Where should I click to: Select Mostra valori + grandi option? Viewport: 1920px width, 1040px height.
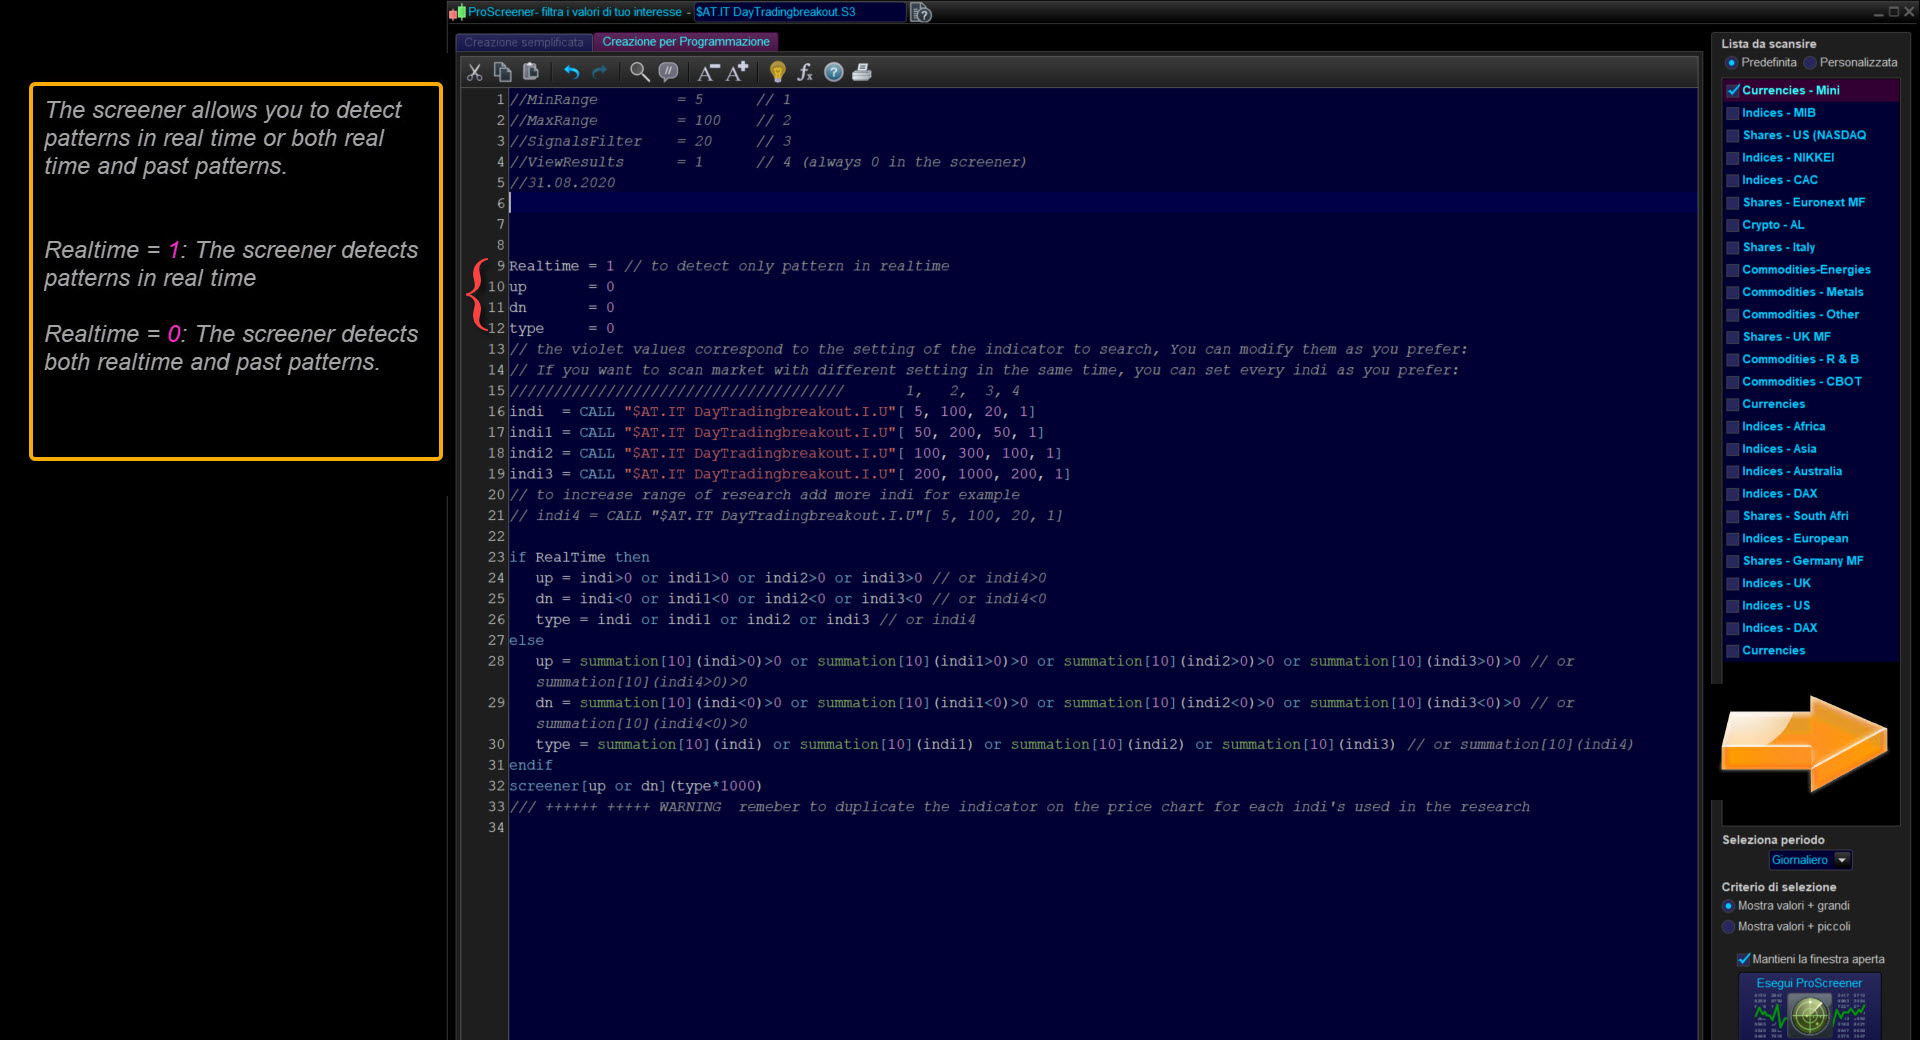[1728, 906]
